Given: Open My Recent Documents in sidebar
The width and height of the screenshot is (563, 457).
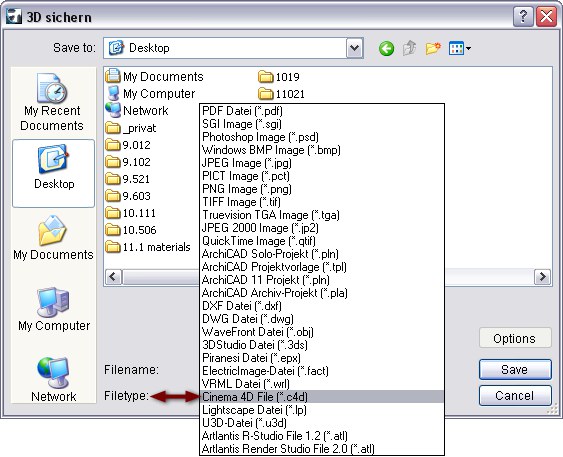Looking at the screenshot, I should tap(52, 102).
